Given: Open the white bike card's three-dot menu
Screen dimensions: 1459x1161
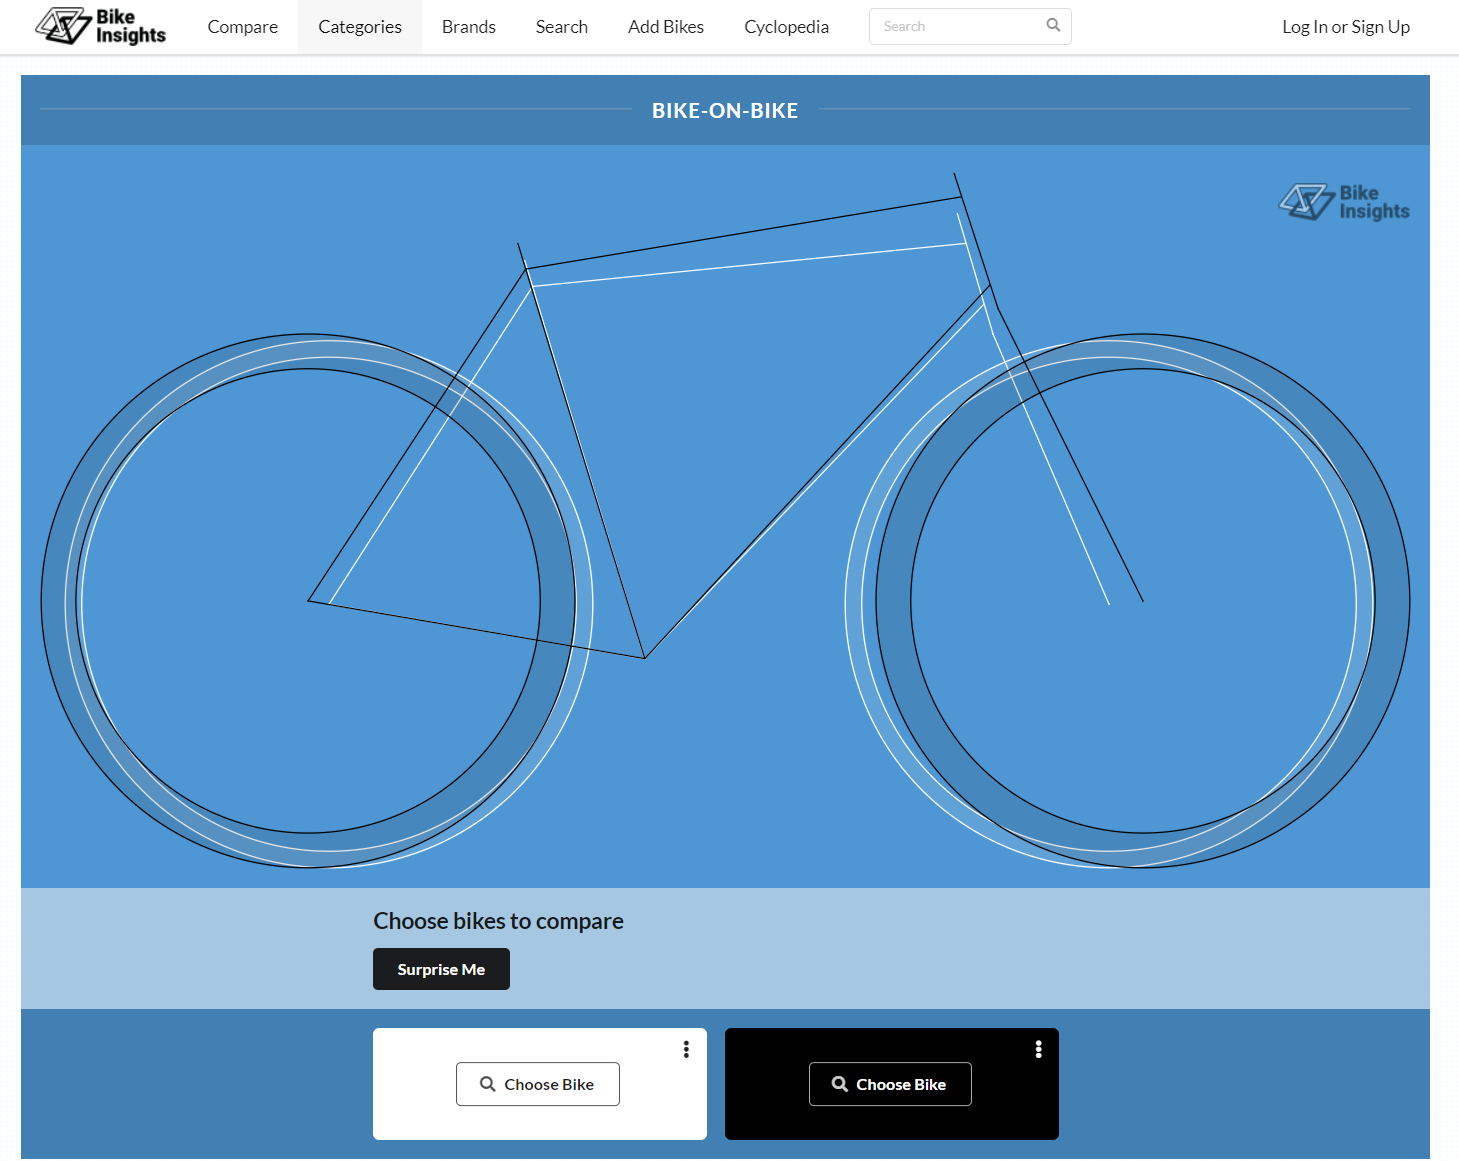Looking at the screenshot, I should tap(686, 1049).
